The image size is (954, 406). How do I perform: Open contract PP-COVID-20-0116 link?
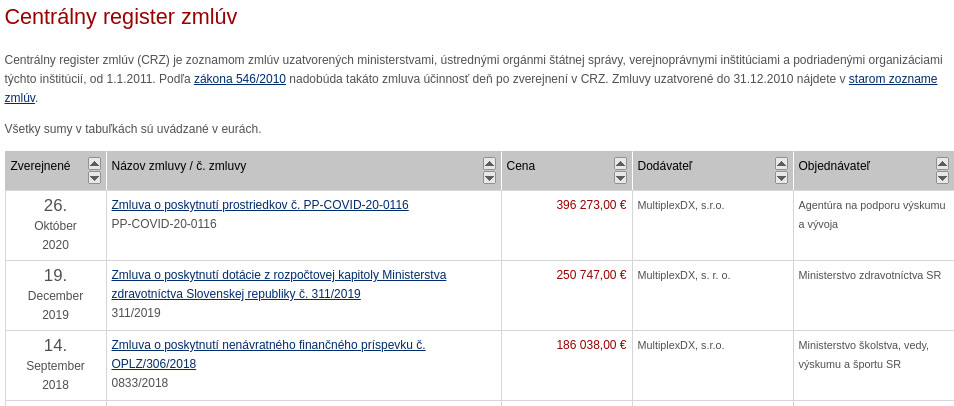click(x=260, y=205)
